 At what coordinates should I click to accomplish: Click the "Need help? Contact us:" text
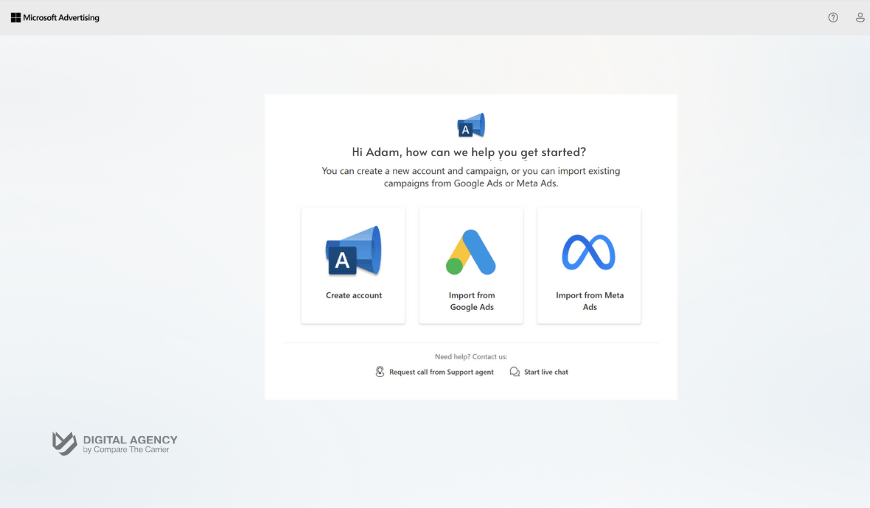(x=471, y=357)
